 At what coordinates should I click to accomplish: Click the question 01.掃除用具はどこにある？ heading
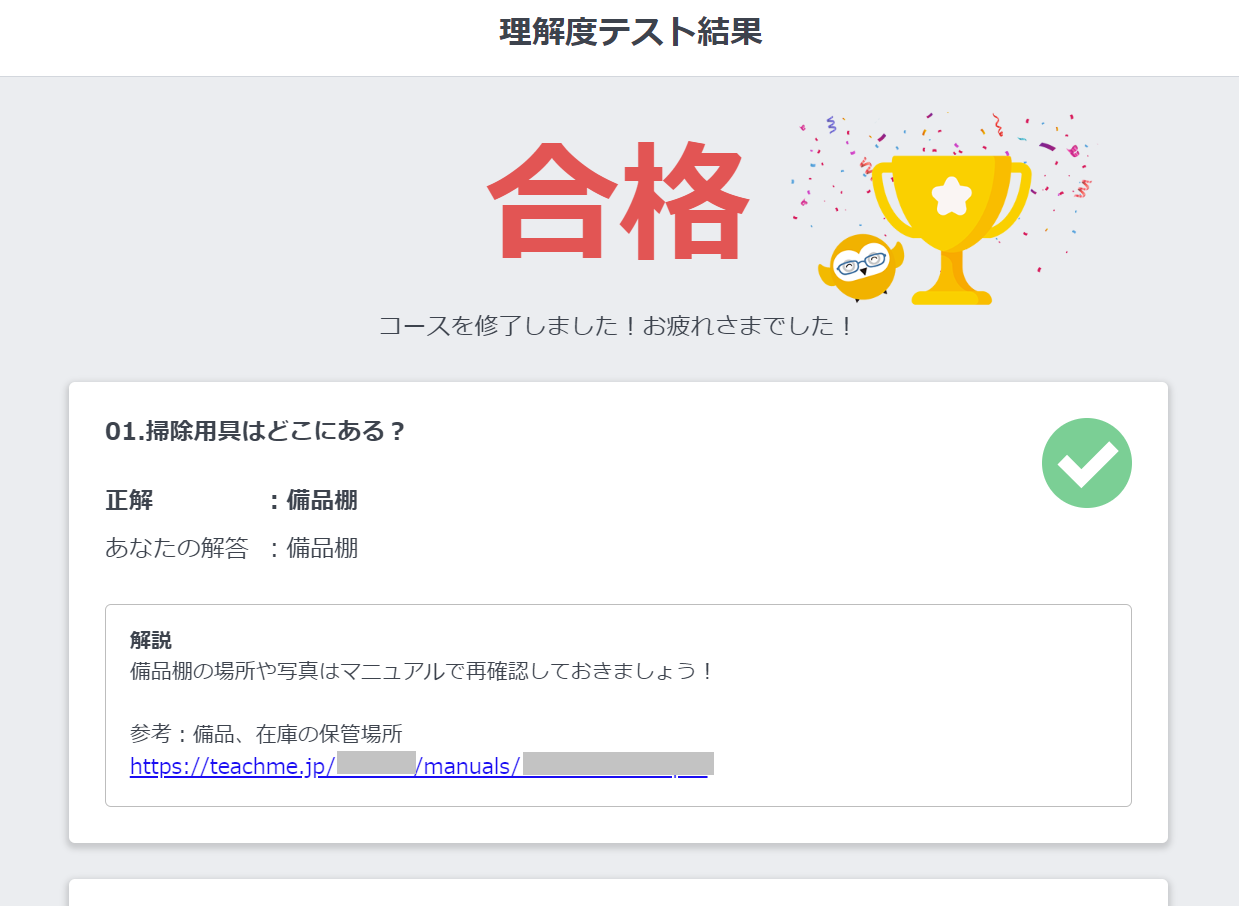(255, 431)
